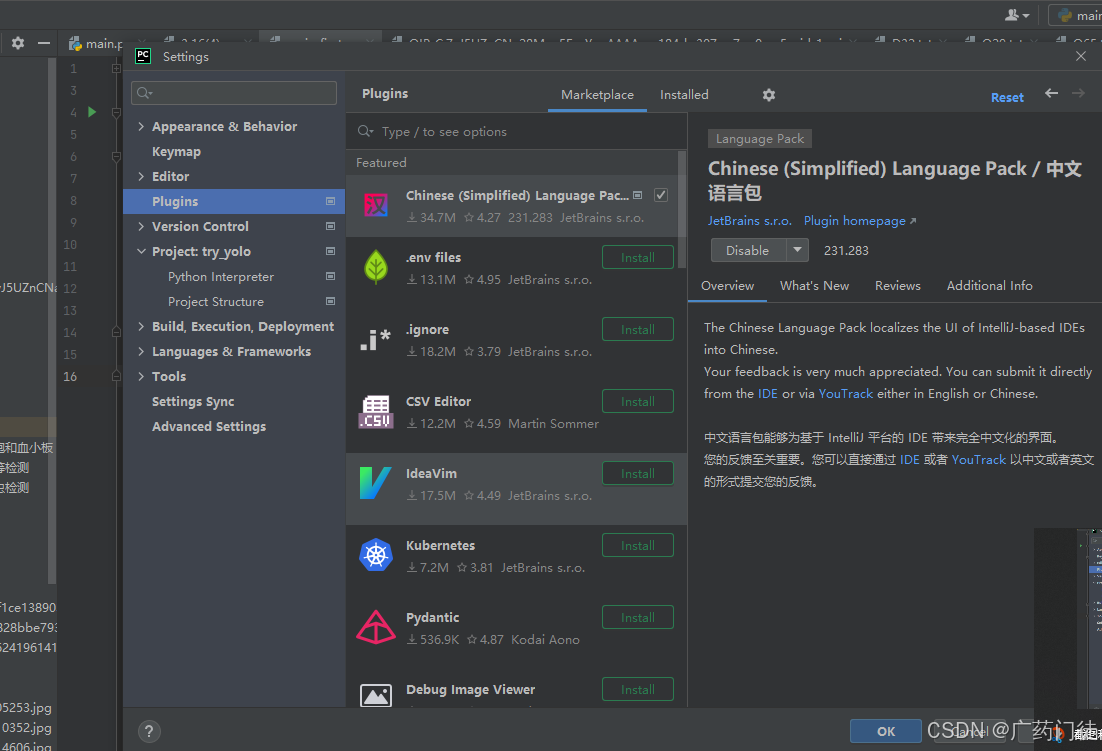Click the main.py editor tab
Viewport: 1102px width, 751px height.
(96, 44)
